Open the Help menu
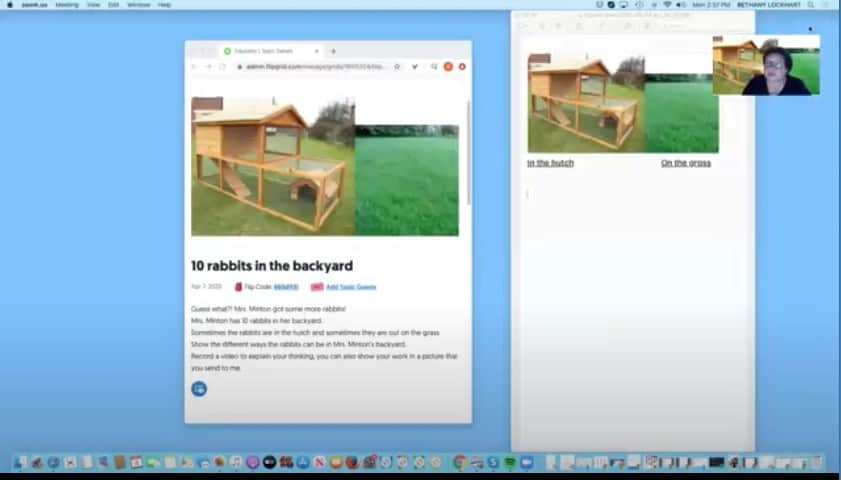This screenshot has height=480, width=841. coord(164,5)
